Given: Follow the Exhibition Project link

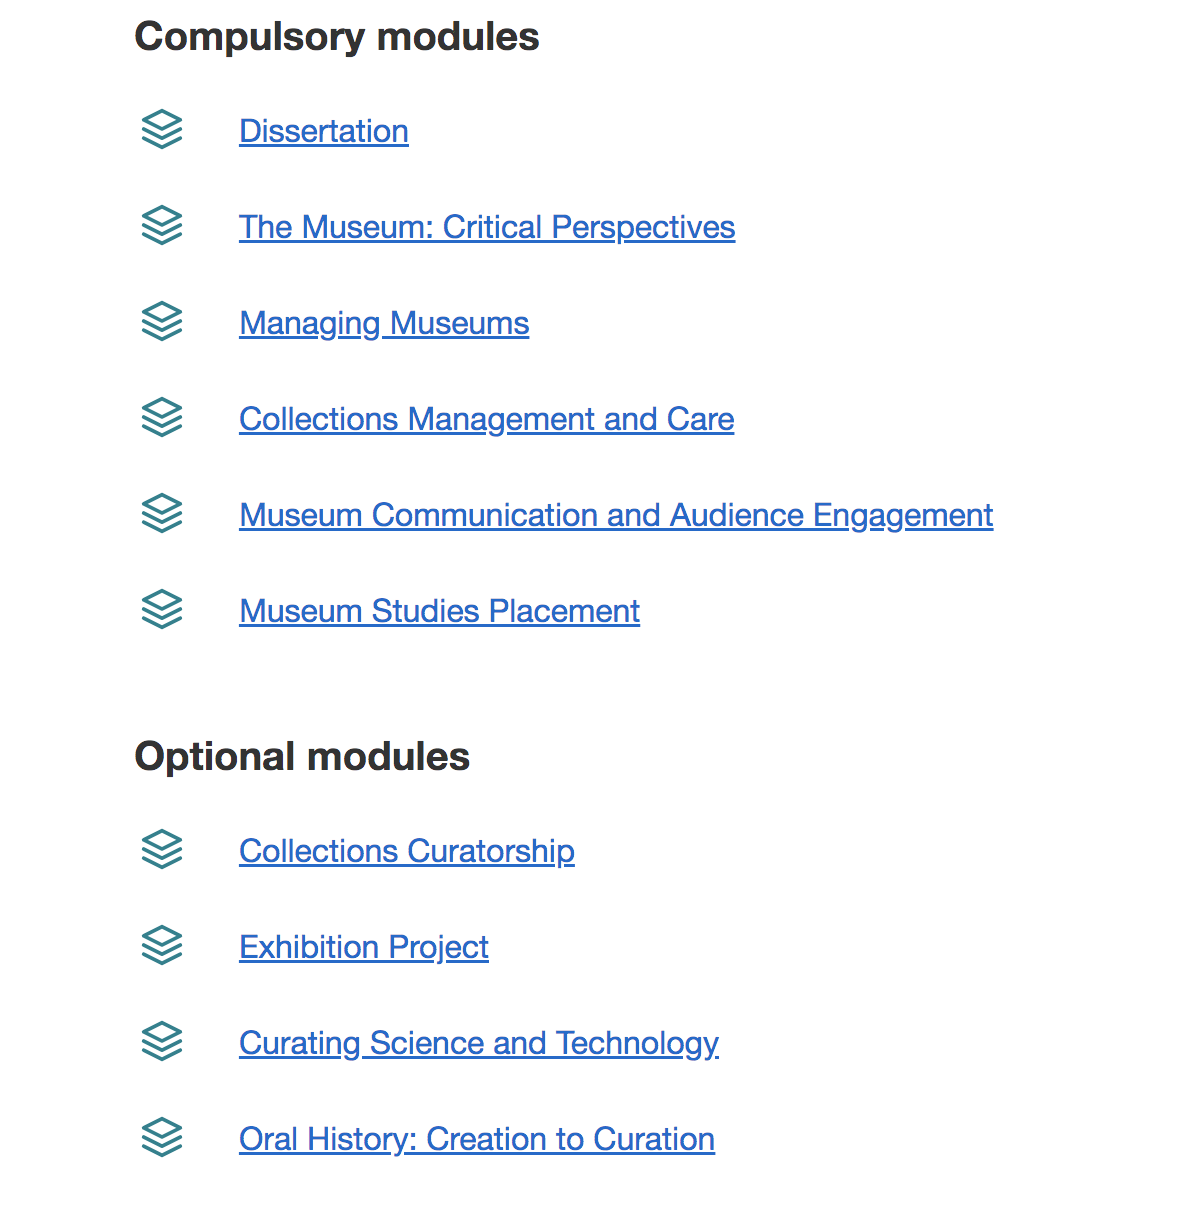Looking at the screenshot, I should (364, 947).
